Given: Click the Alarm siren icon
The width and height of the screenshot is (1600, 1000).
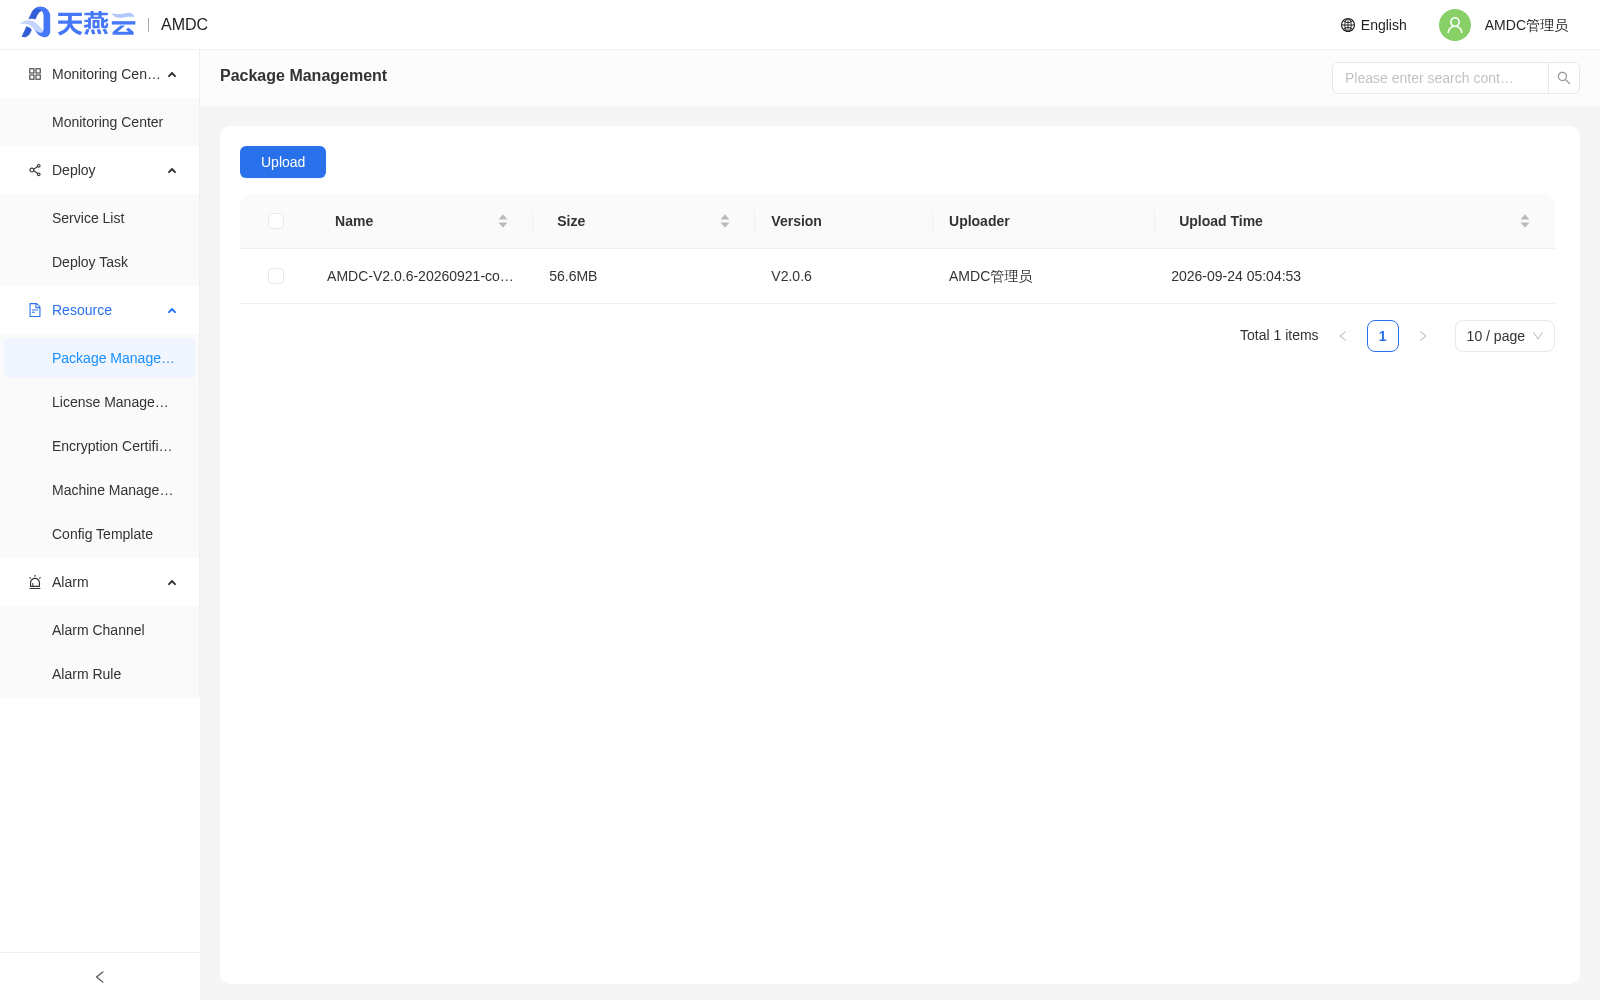Looking at the screenshot, I should pos(35,582).
